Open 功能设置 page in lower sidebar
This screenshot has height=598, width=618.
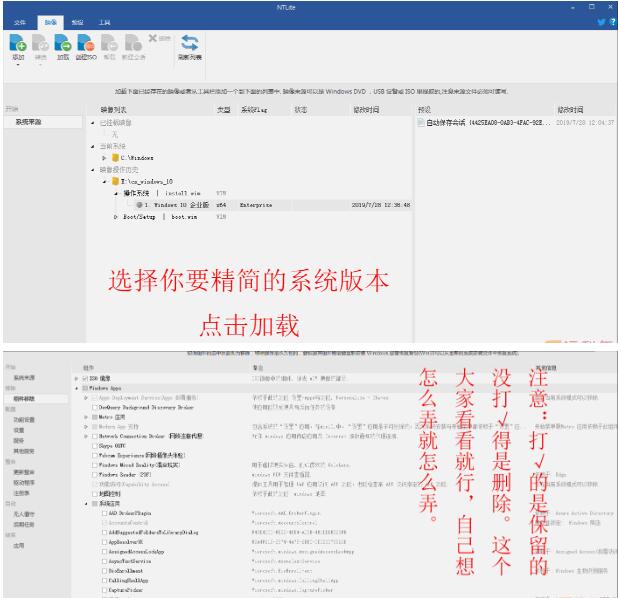coord(24,420)
